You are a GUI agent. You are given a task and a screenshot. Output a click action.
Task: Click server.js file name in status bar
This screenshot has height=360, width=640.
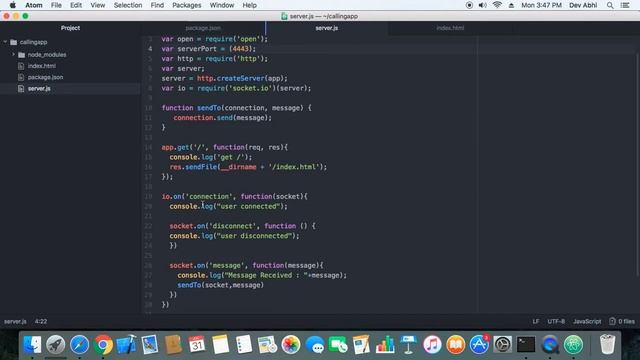(x=15, y=322)
